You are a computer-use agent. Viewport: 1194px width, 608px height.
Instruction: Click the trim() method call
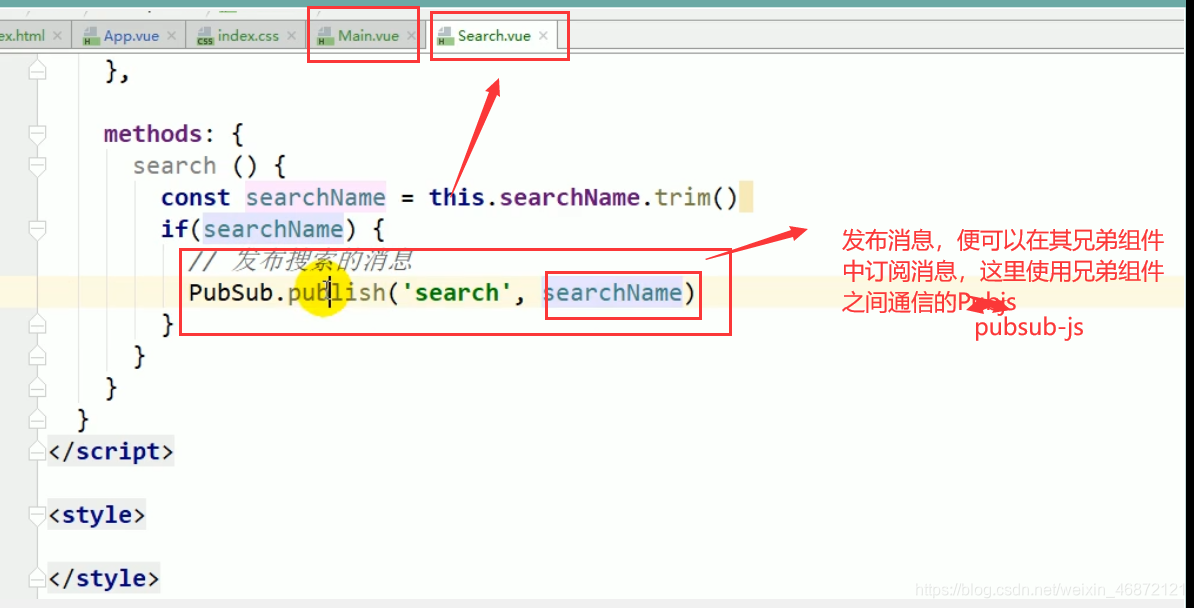pos(696,197)
